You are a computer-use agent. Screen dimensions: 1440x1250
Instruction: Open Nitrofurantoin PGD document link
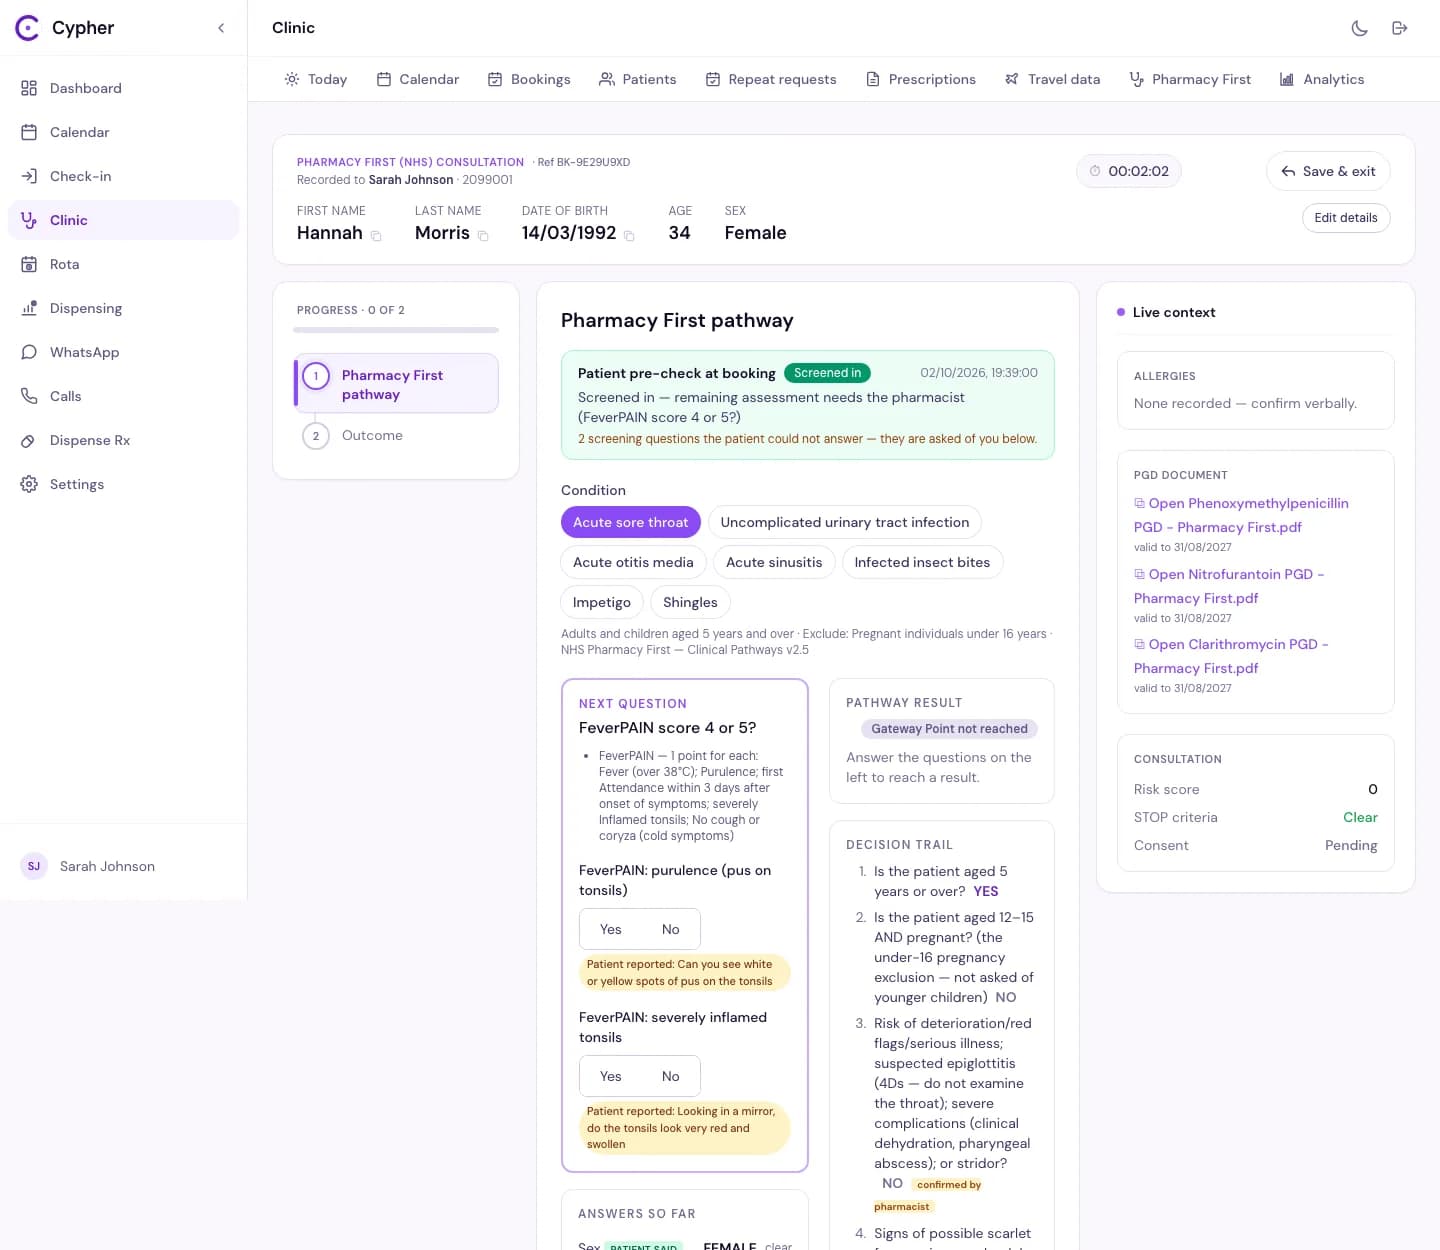pyautogui.click(x=1229, y=586)
